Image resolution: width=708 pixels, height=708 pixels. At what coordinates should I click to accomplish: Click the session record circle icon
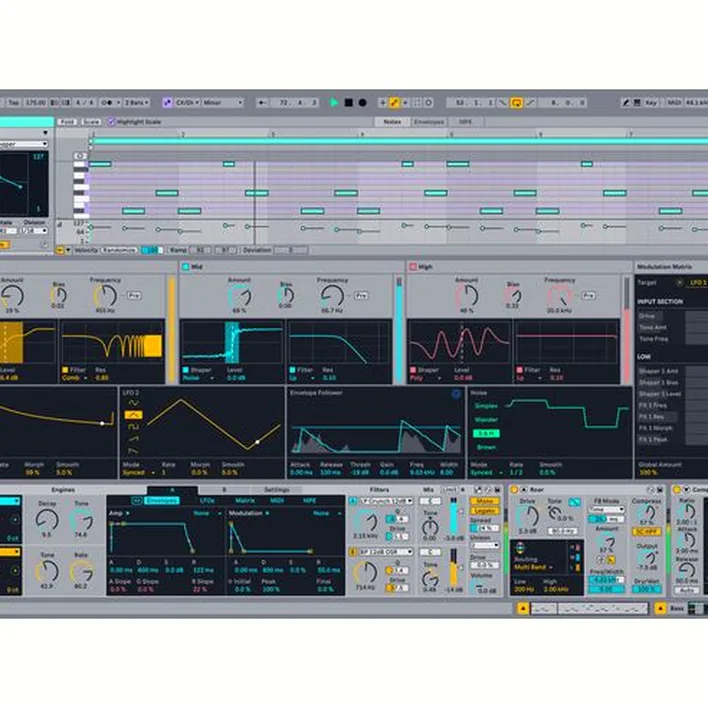429,103
